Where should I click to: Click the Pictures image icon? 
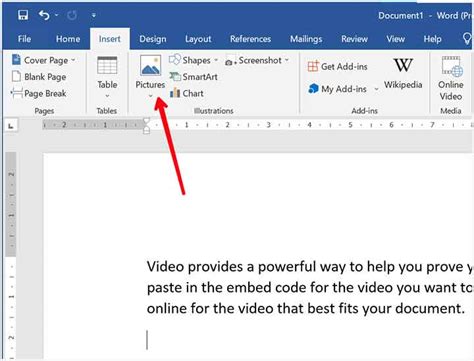(x=150, y=65)
